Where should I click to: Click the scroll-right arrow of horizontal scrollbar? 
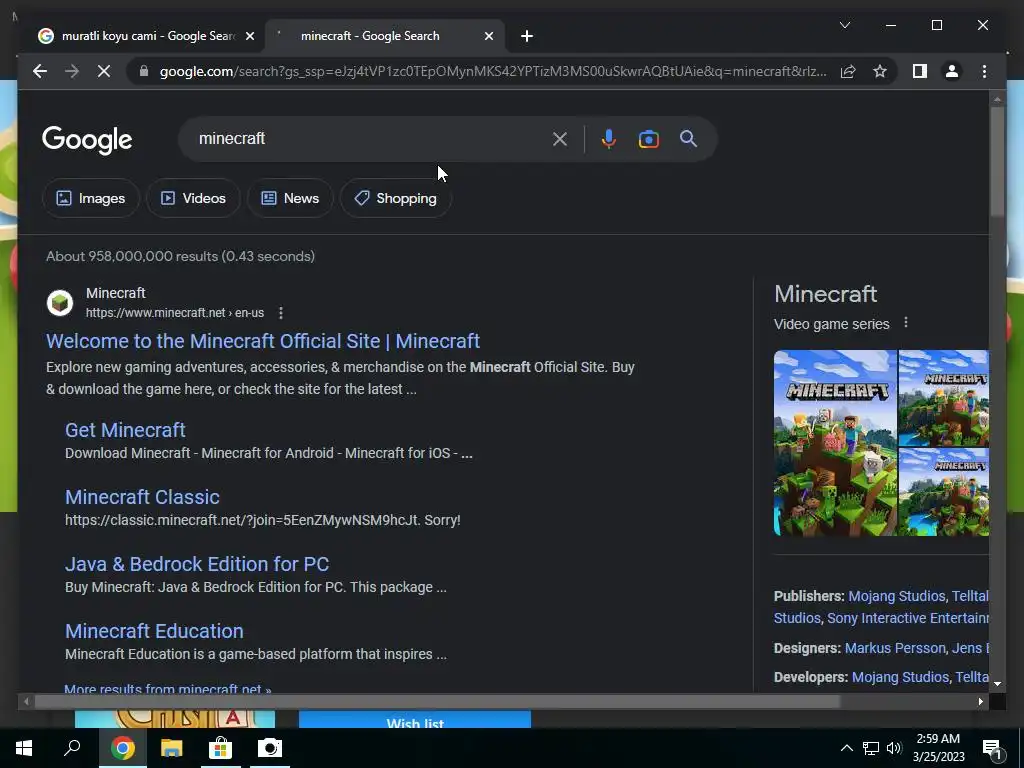pyautogui.click(x=980, y=701)
